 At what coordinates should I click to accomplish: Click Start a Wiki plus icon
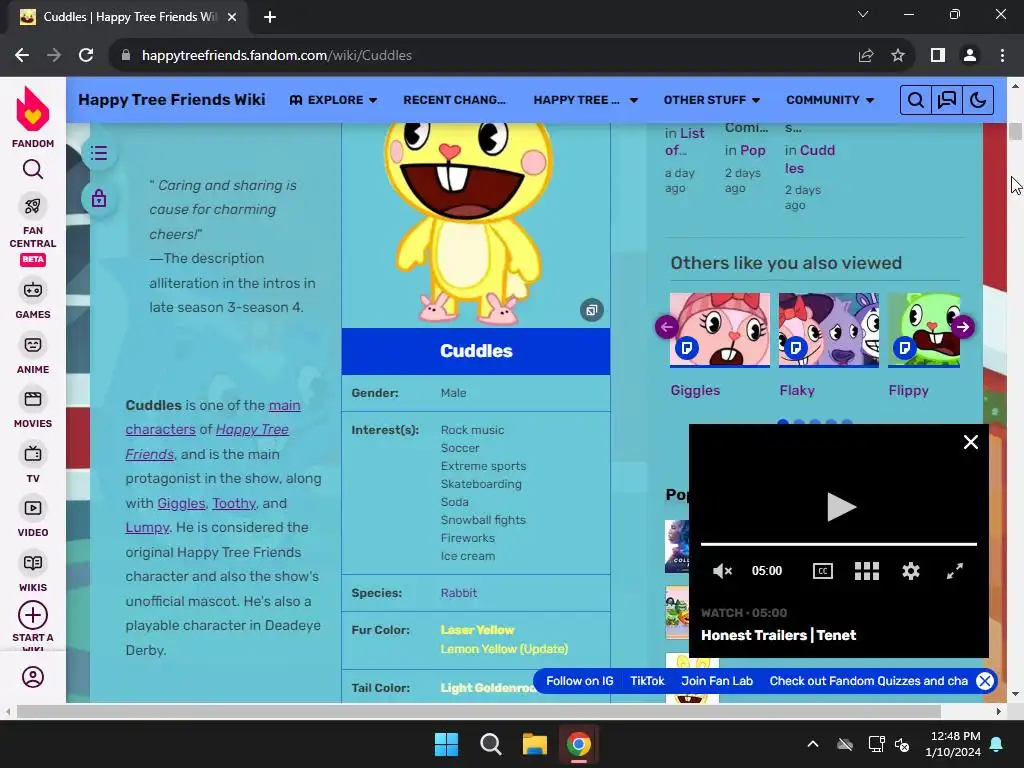[x=33, y=615]
